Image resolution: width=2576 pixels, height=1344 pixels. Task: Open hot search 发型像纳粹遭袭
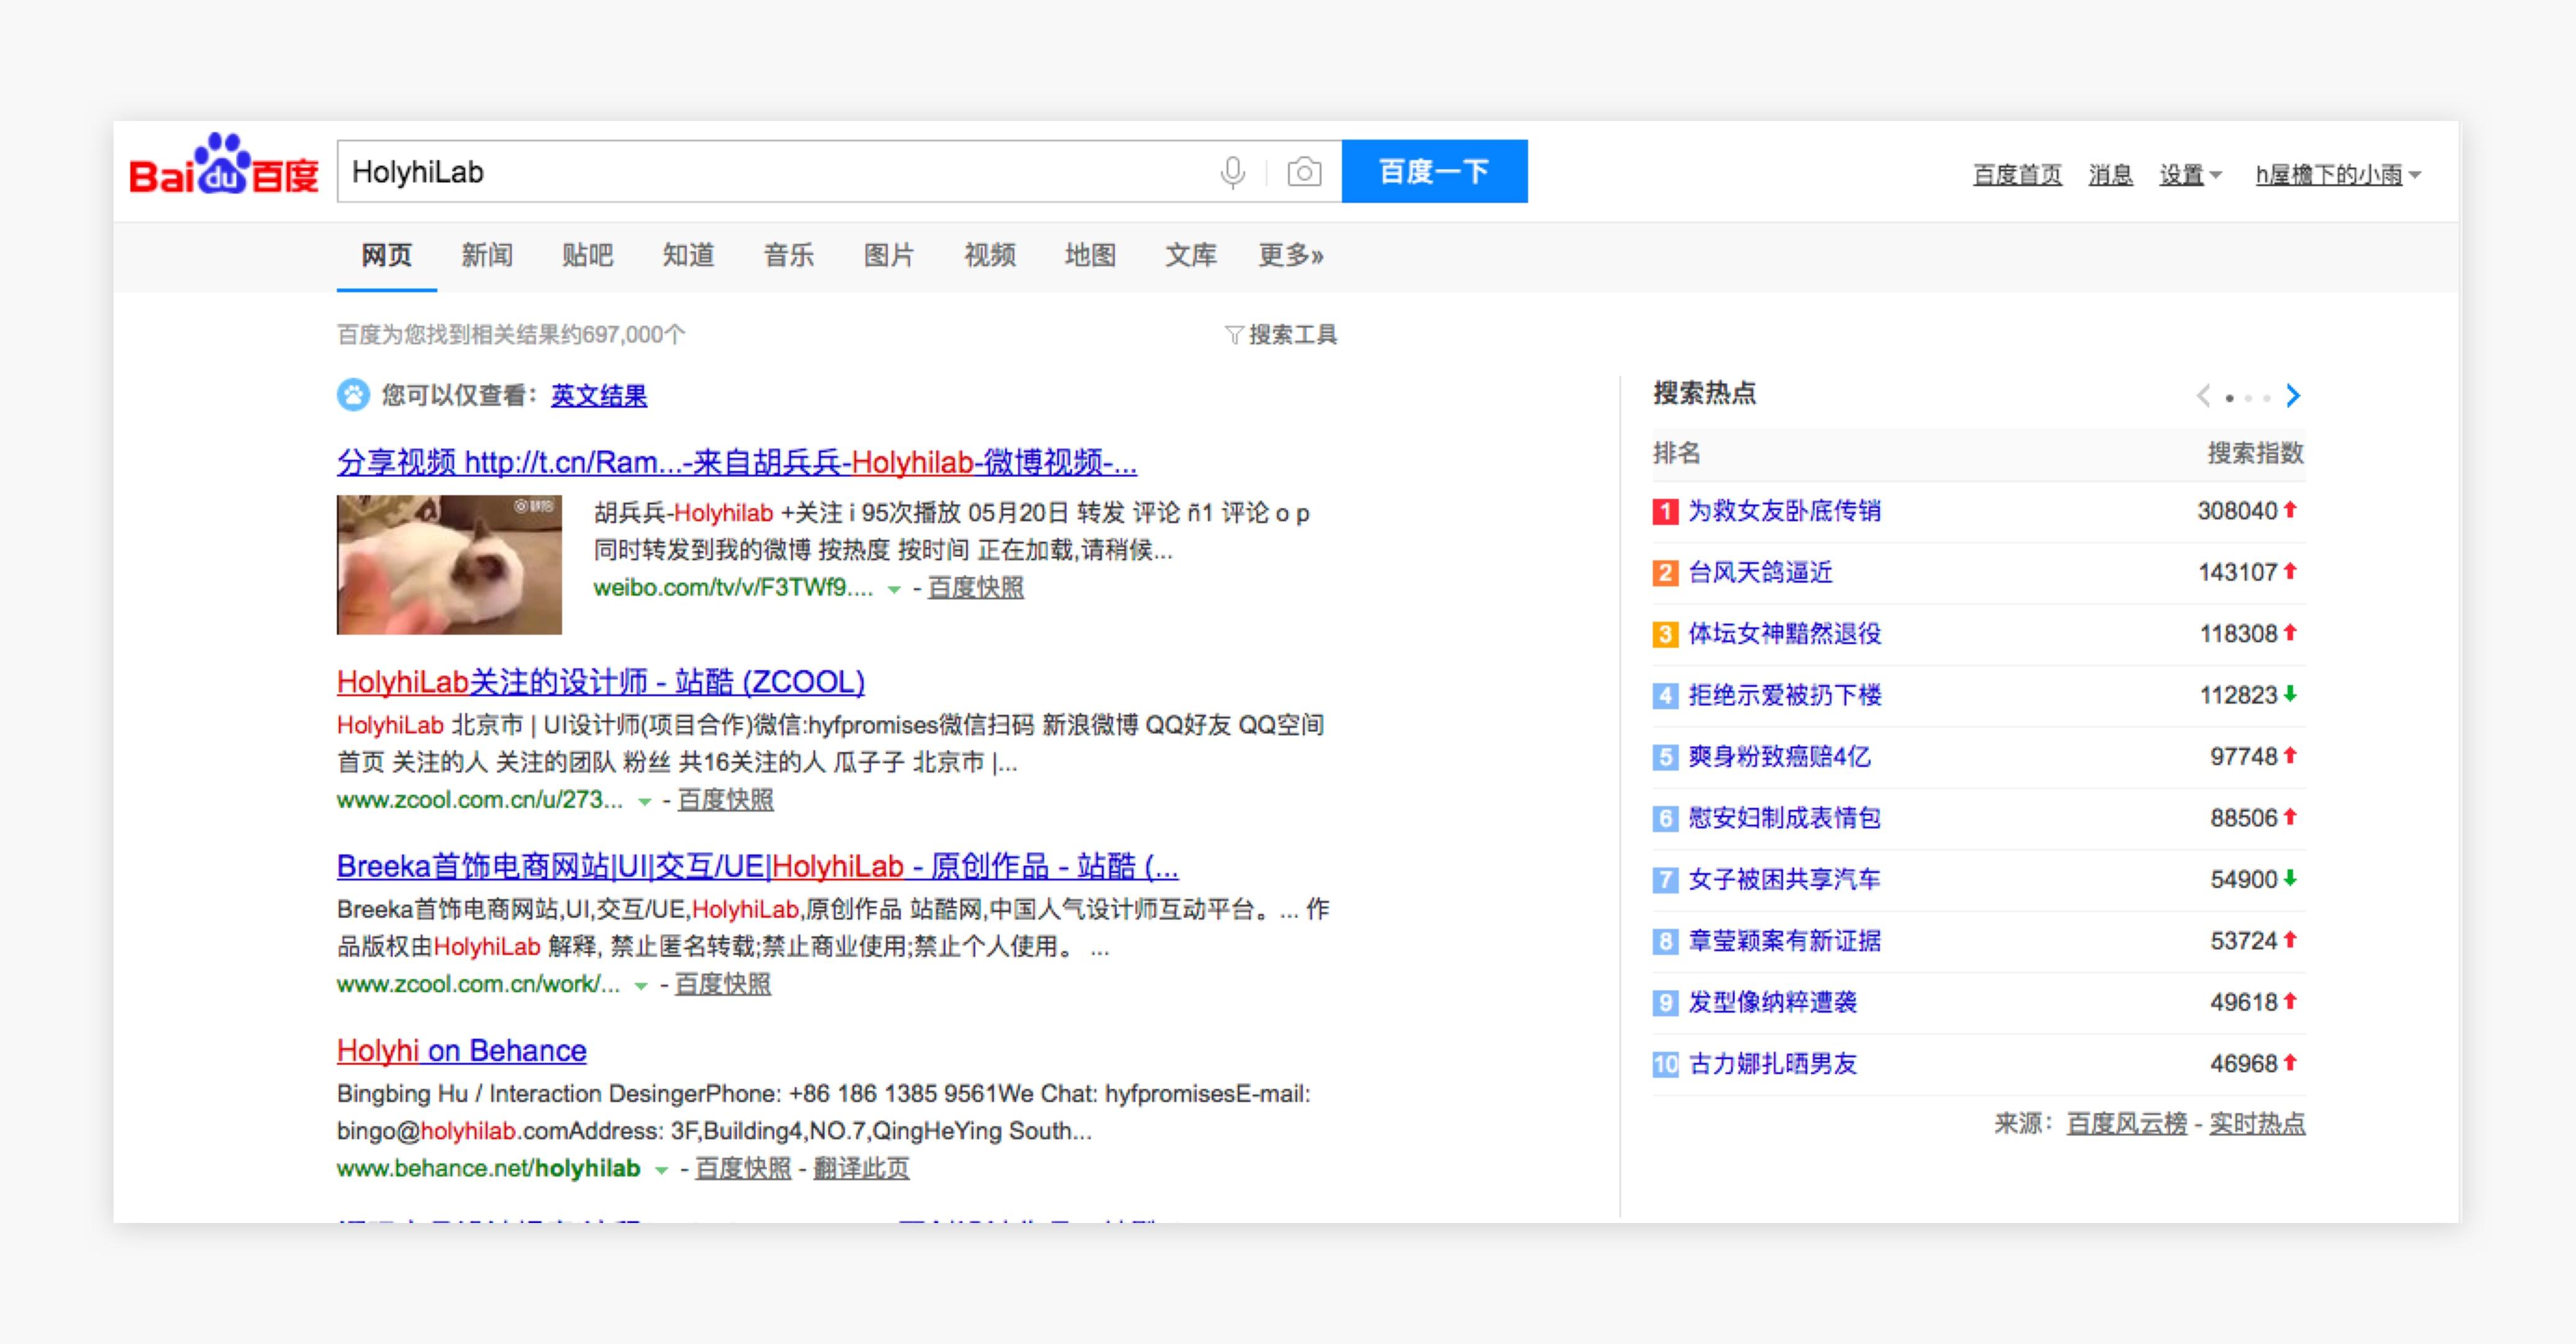click(1772, 1002)
